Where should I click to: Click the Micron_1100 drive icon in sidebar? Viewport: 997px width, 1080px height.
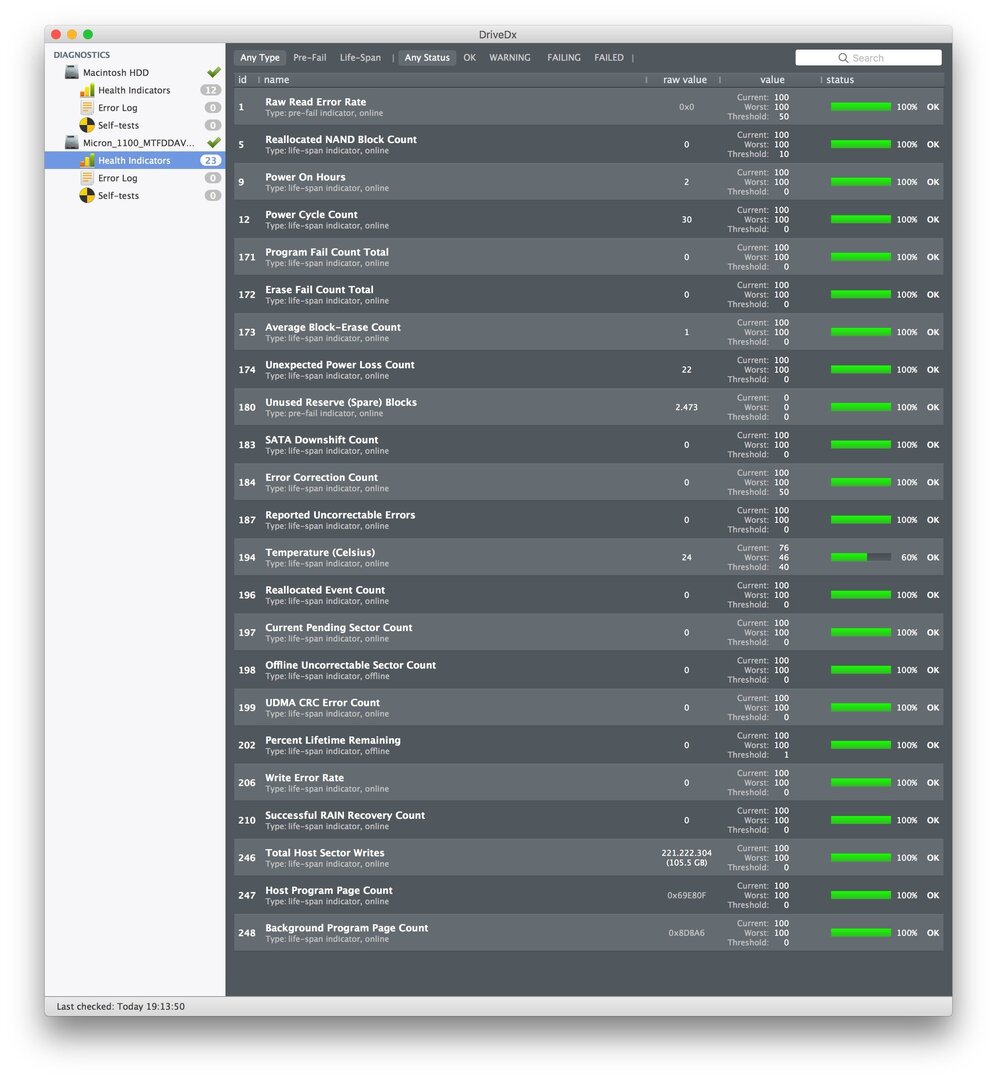coord(72,143)
